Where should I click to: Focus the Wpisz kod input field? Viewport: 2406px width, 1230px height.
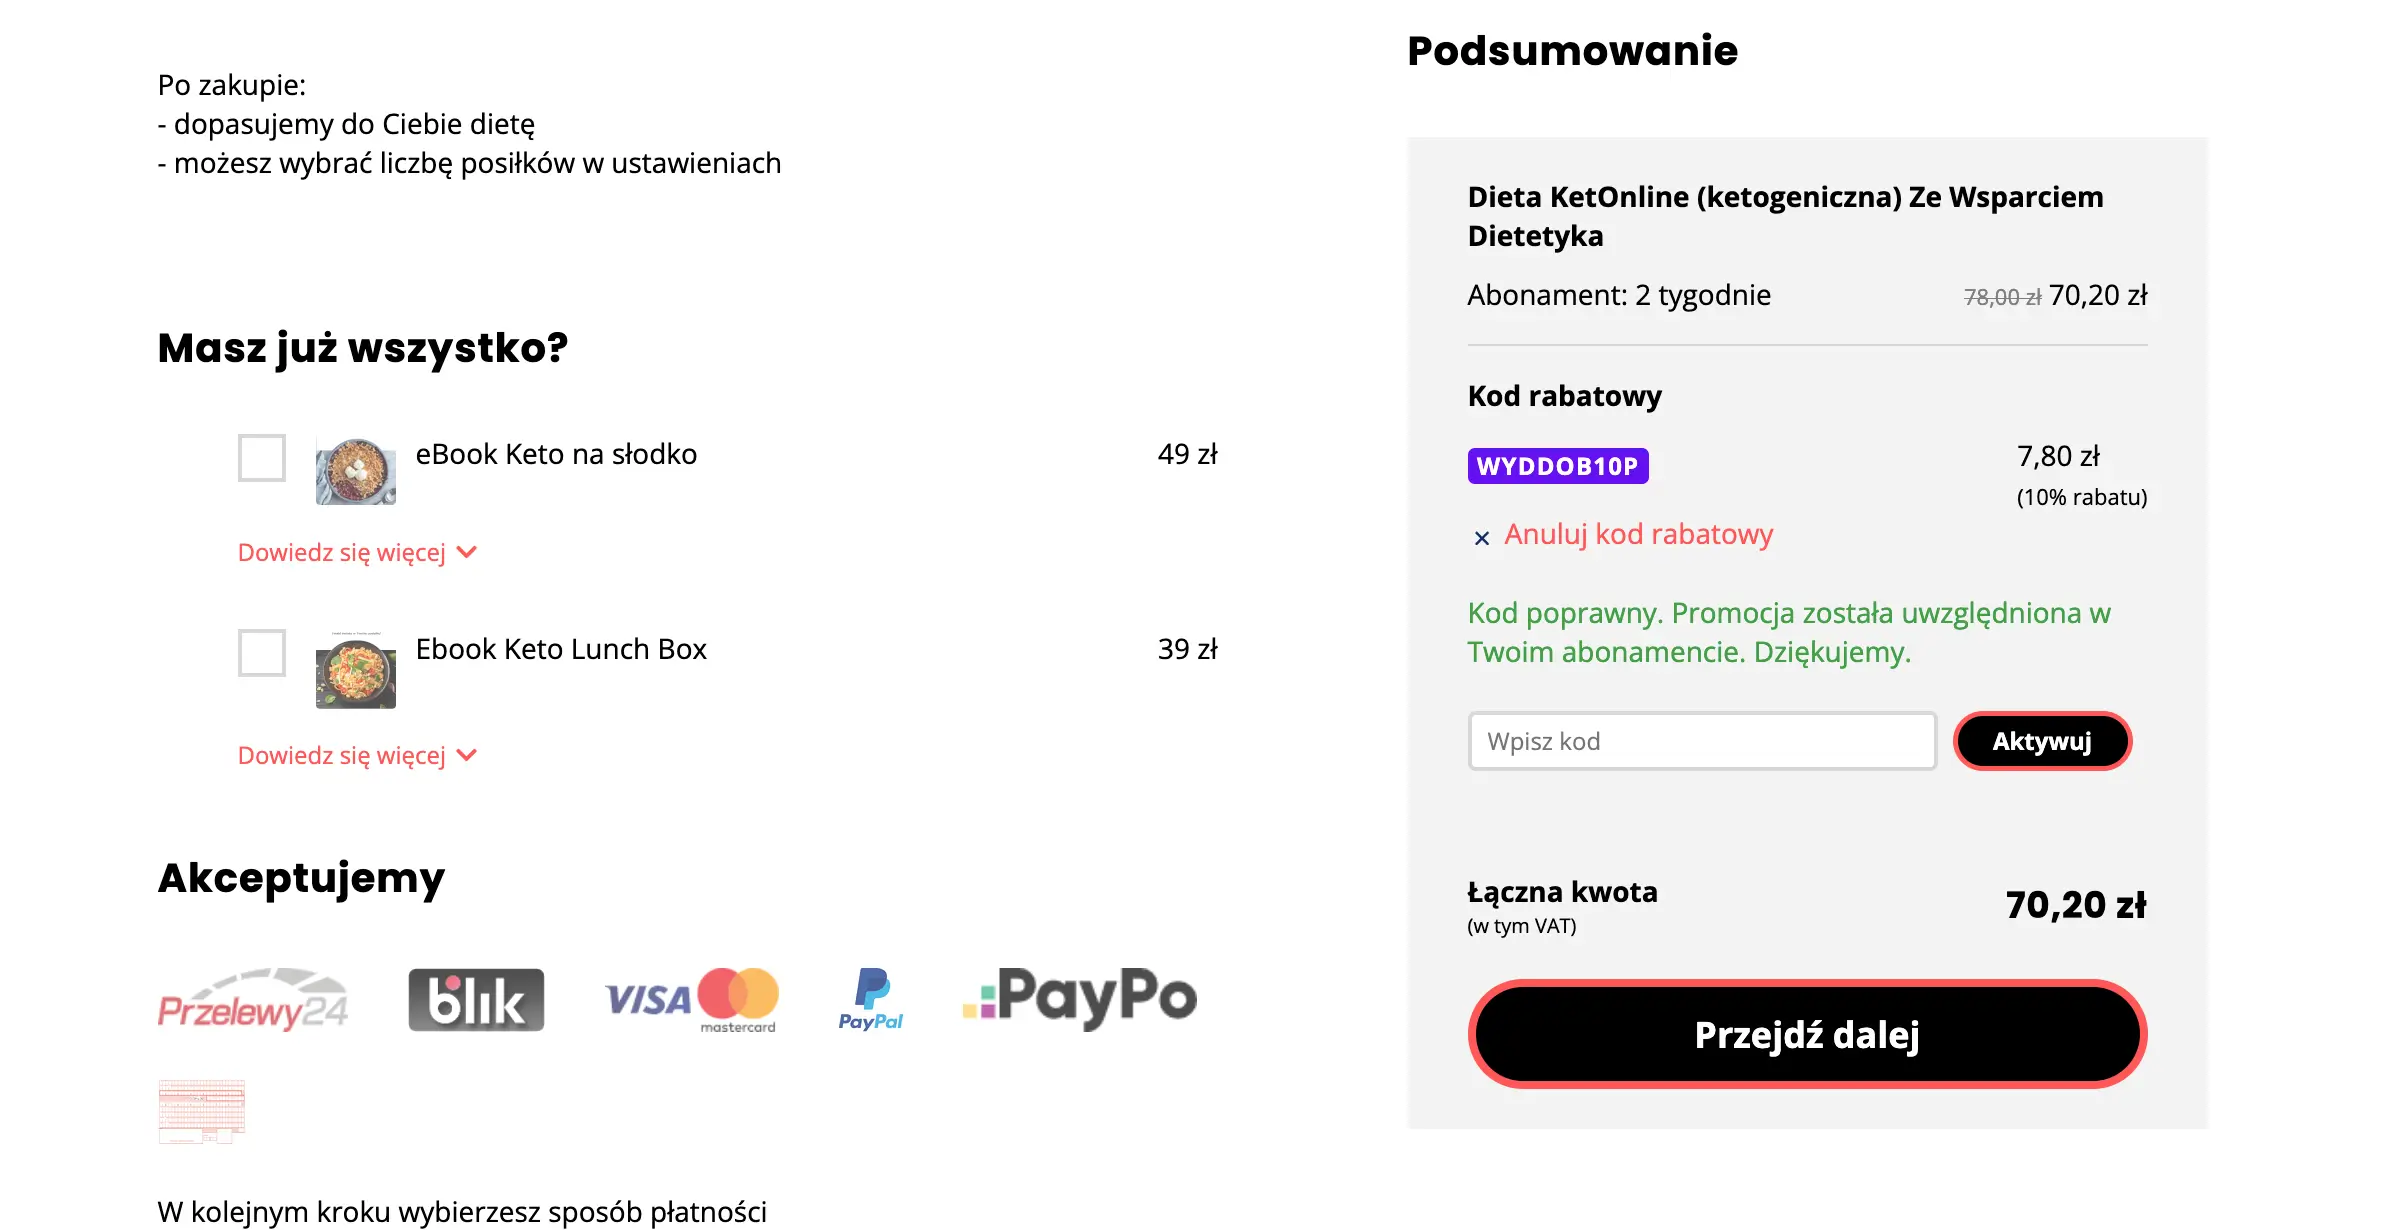click(1701, 741)
